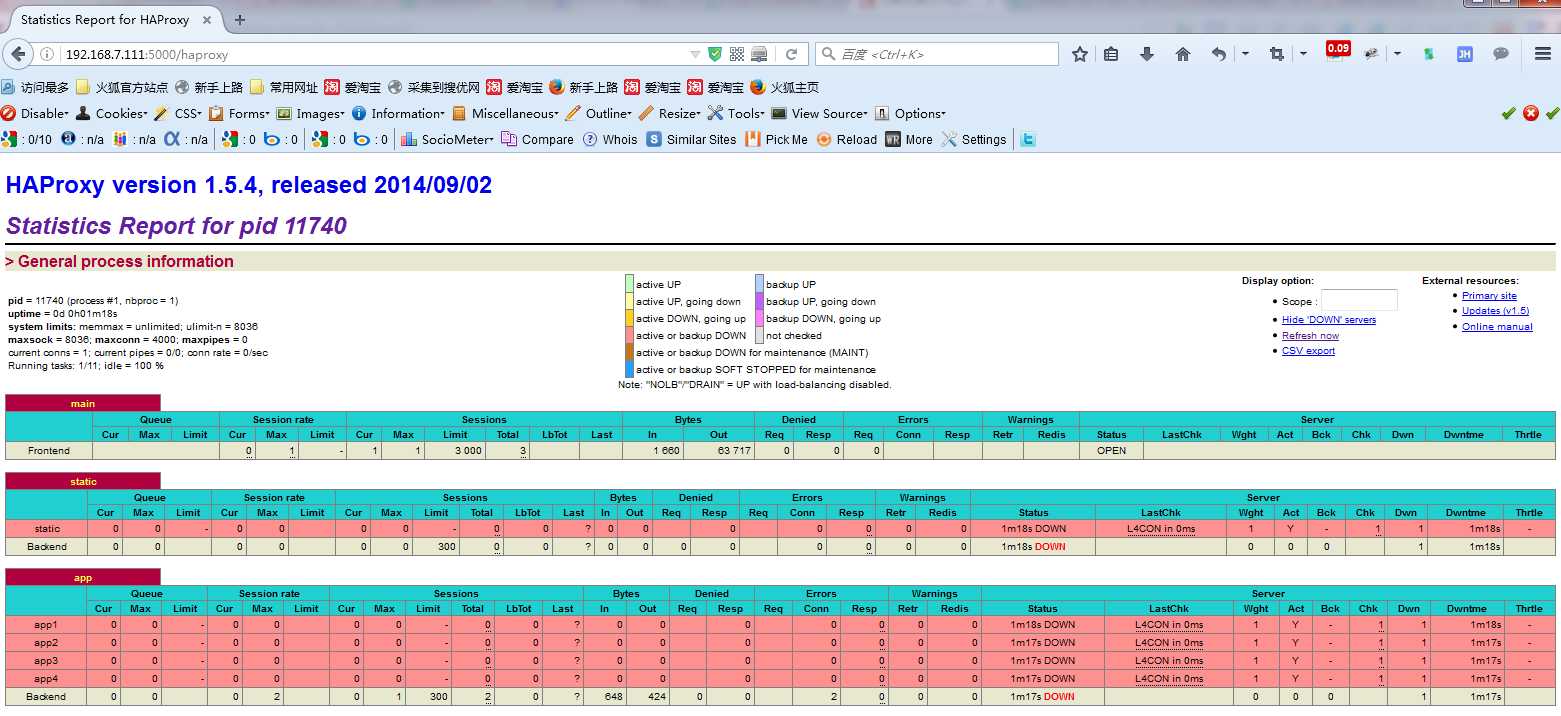Screen dimensions: 1561x716
Task: Click Compare in the SEO toolbar
Action: point(538,139)
